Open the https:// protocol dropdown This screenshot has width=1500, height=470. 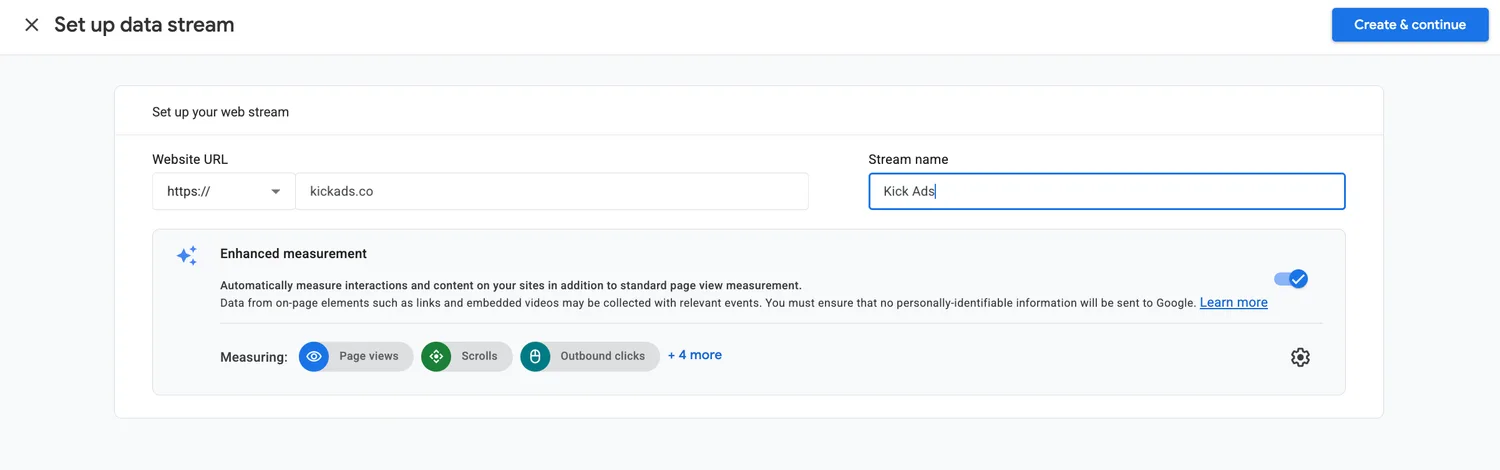(x=224, y=191)
